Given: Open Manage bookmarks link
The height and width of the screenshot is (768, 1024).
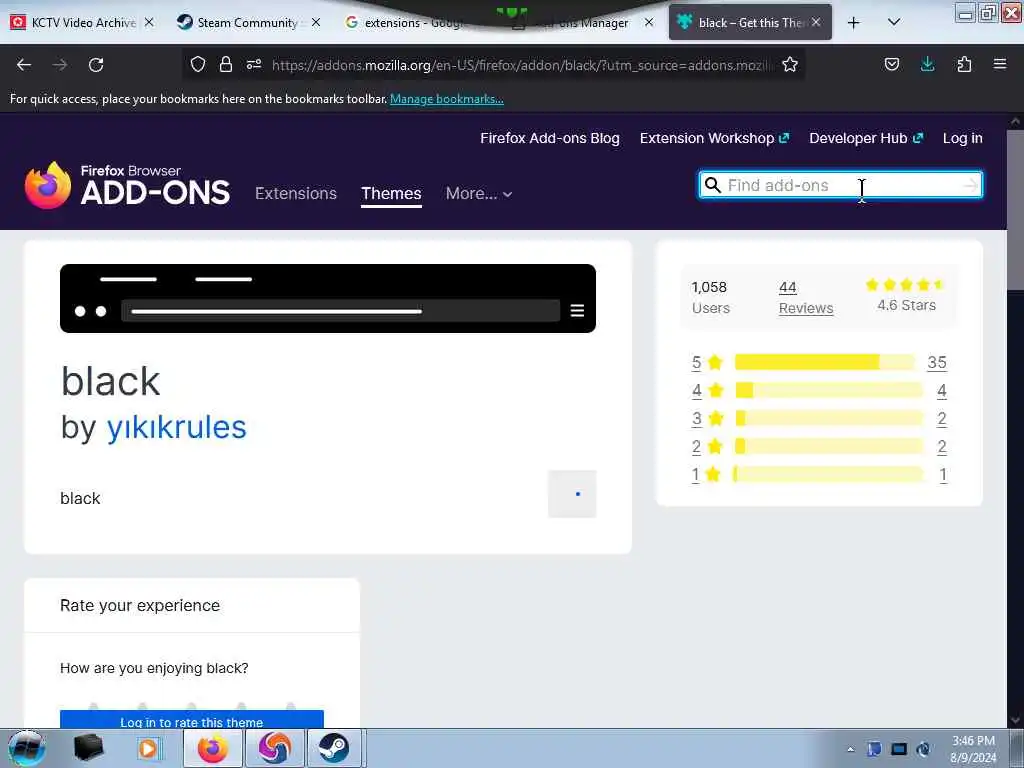Looking at the screenshot, I should click(447, 99).
